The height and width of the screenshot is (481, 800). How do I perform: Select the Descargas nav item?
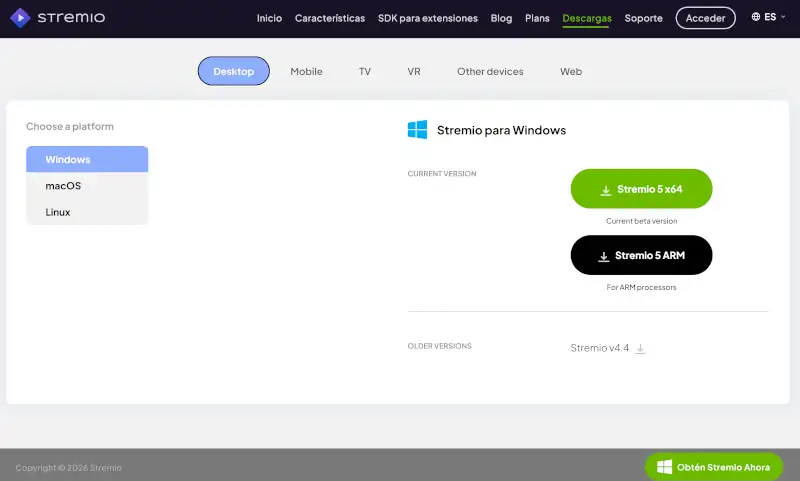587,18
